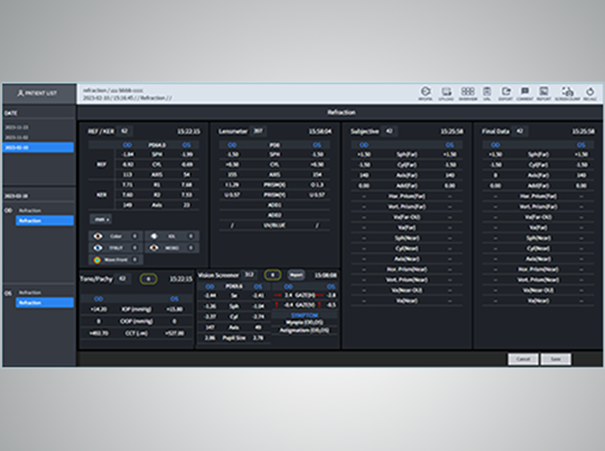Click the Meibo eye image icon
The image size is (605, 451).
(154, 248)
